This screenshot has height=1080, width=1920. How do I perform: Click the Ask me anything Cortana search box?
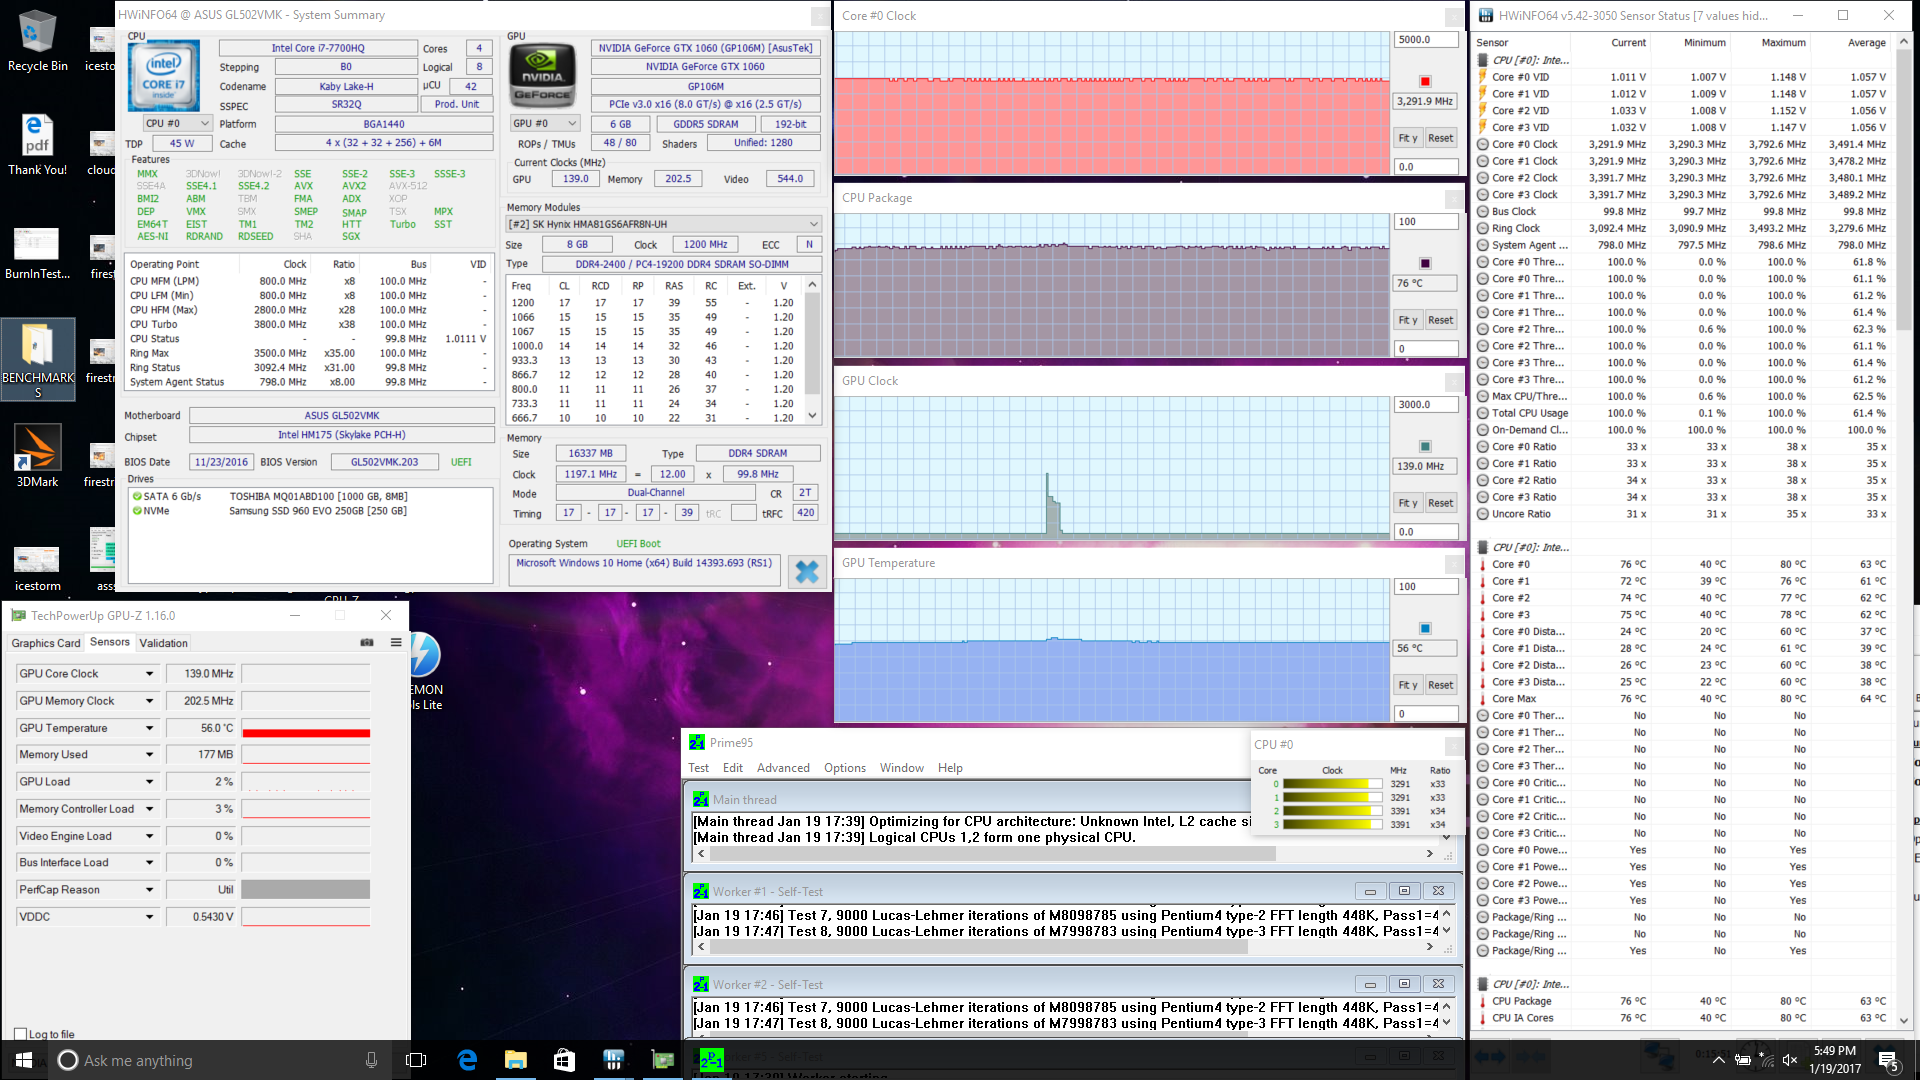218,1060
